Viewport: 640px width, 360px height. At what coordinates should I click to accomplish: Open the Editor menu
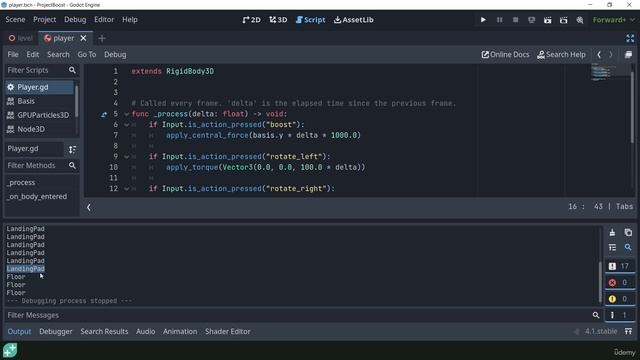[x=104, y=20]
